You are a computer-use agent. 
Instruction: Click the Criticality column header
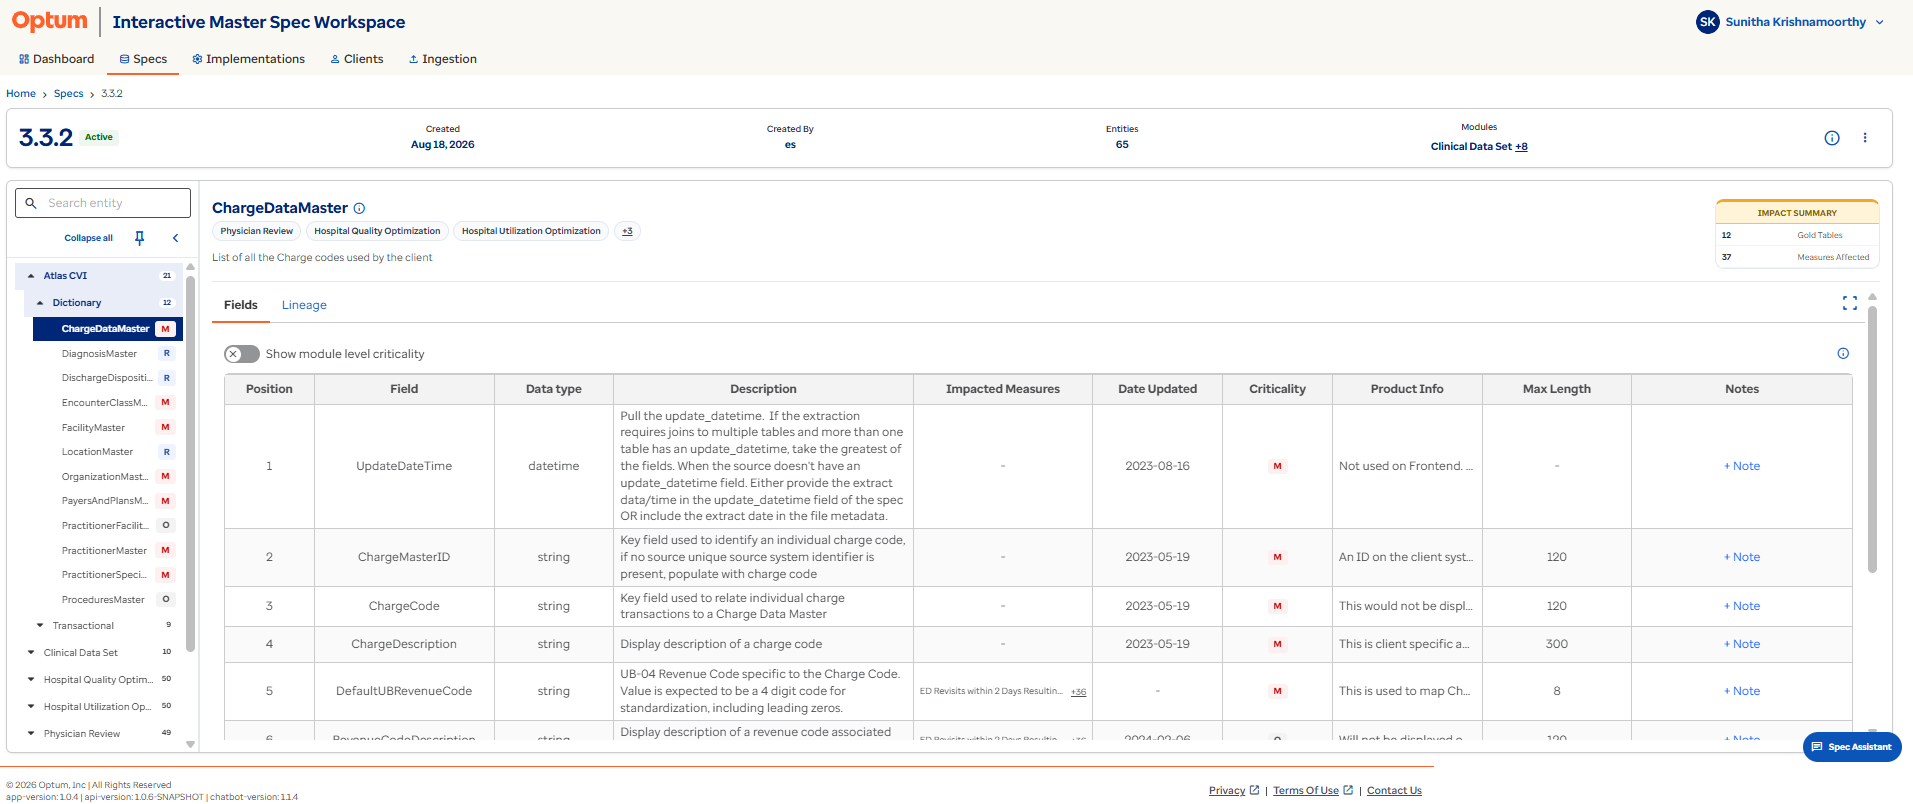click(x=1277, y=390)
